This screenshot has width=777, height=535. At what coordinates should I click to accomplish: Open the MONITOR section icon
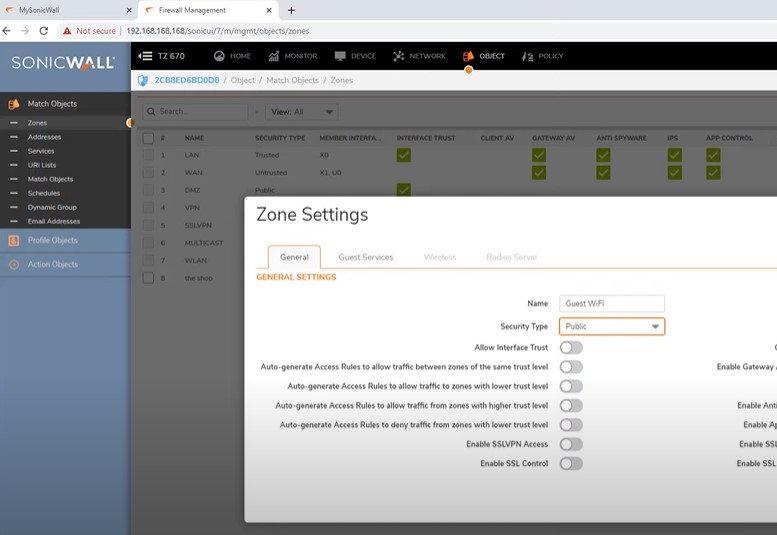[274, 56]
